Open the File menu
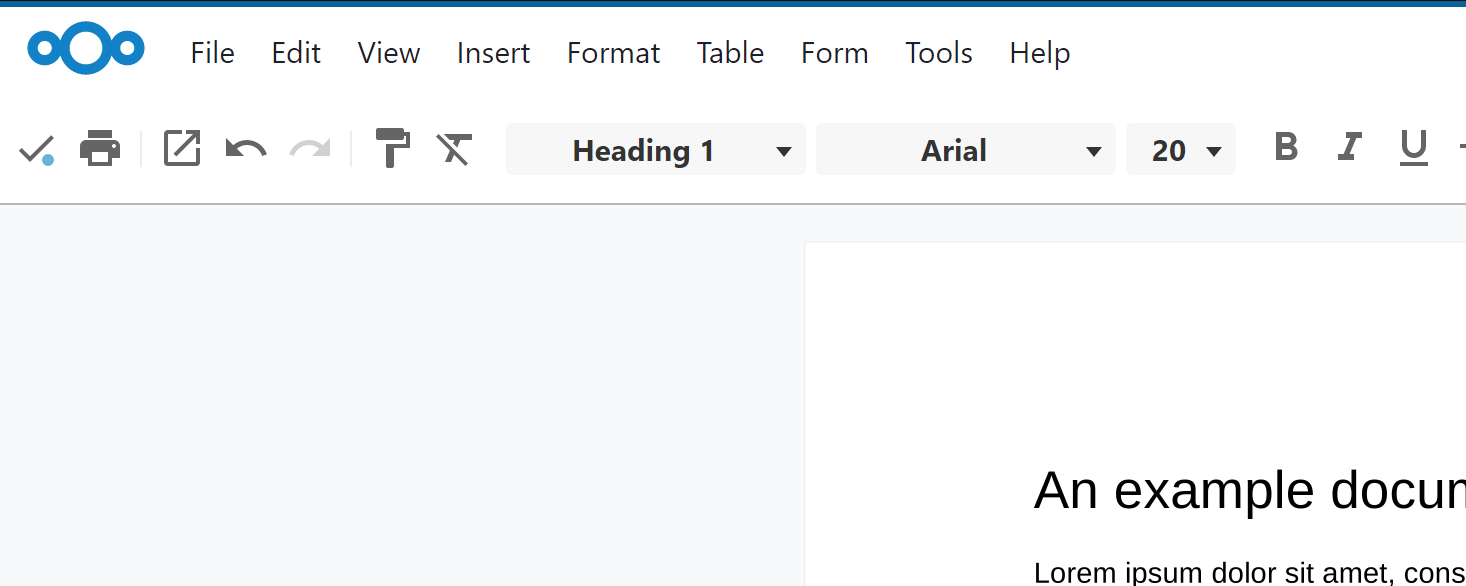The image size is (1466, 586). pyautogui.click(x=212, y=53)
